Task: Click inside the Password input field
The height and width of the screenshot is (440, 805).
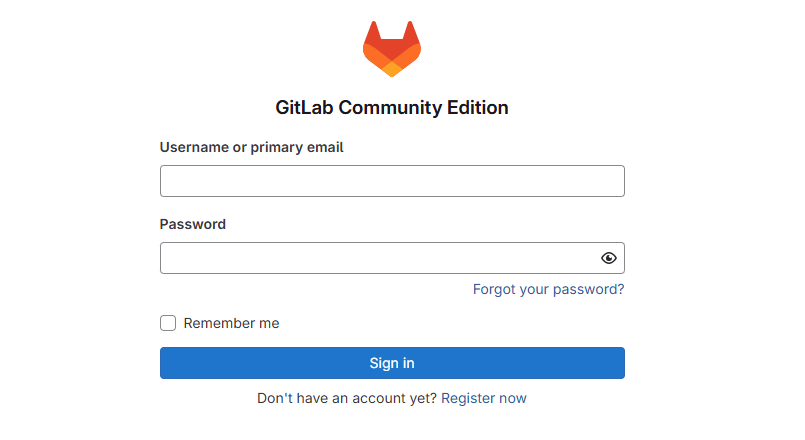Action: pos(380,258)
